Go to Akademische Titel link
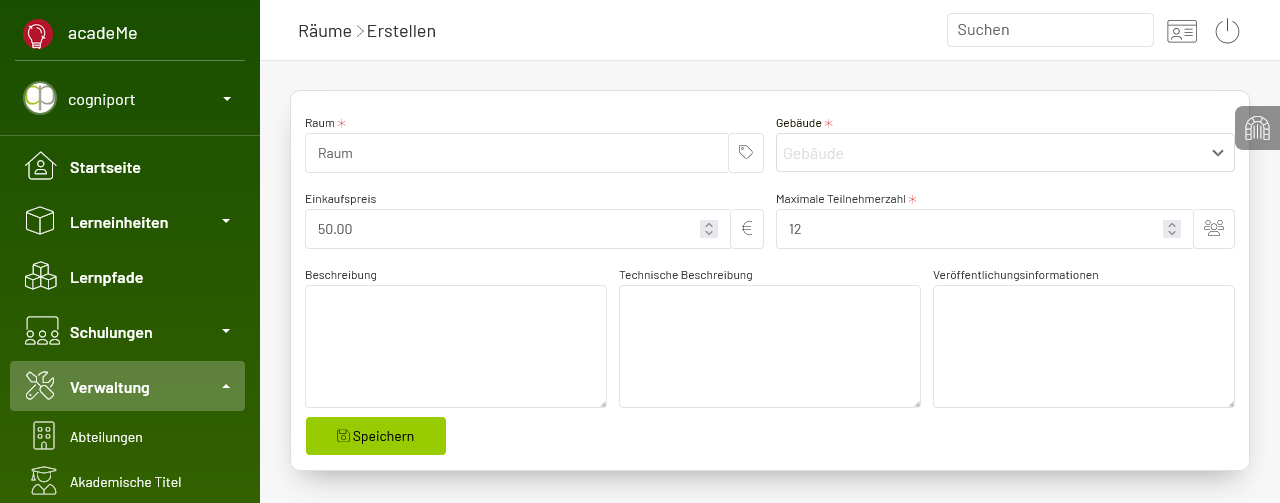1280x503 pixels. pos(125,482)
